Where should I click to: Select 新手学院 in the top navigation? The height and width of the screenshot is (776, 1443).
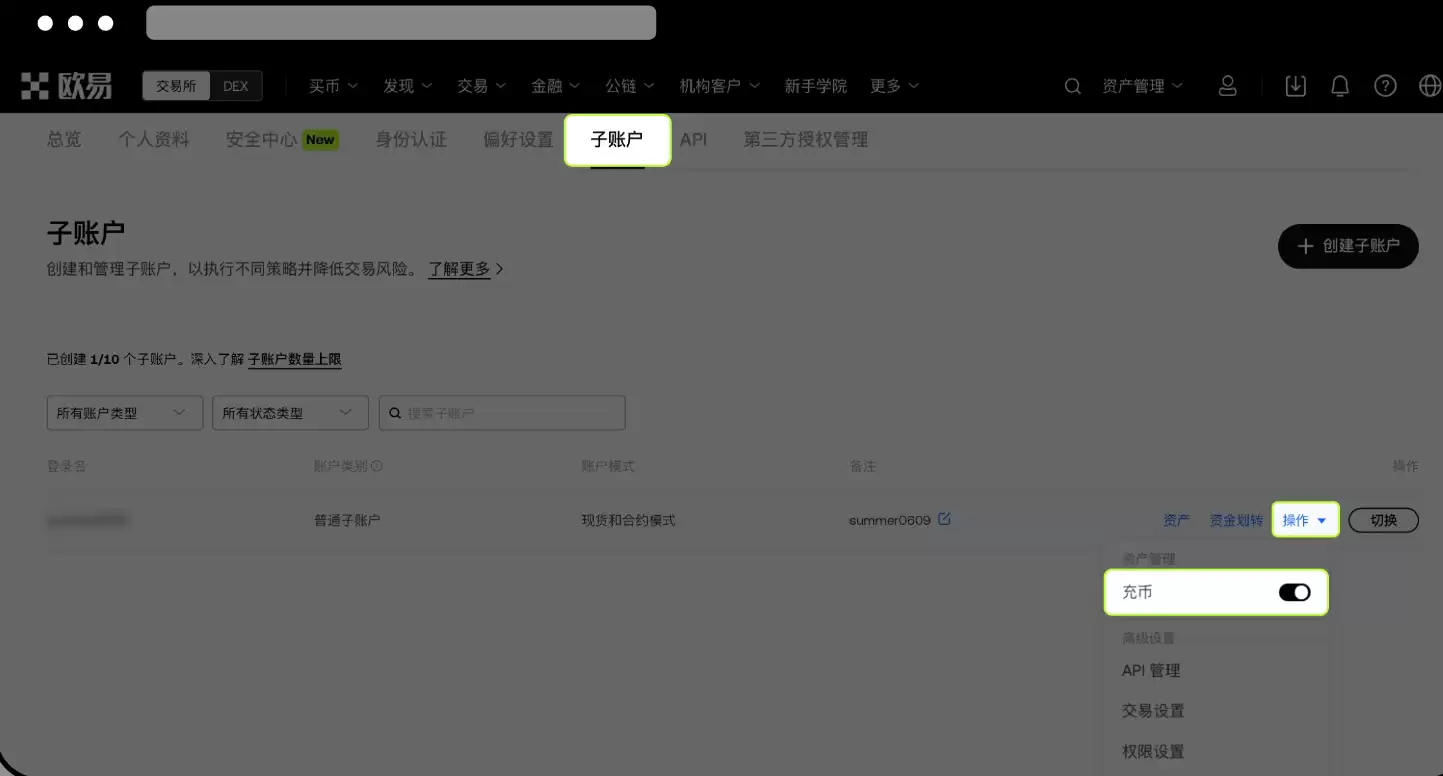pyautogui.click(x=816, y=86)
